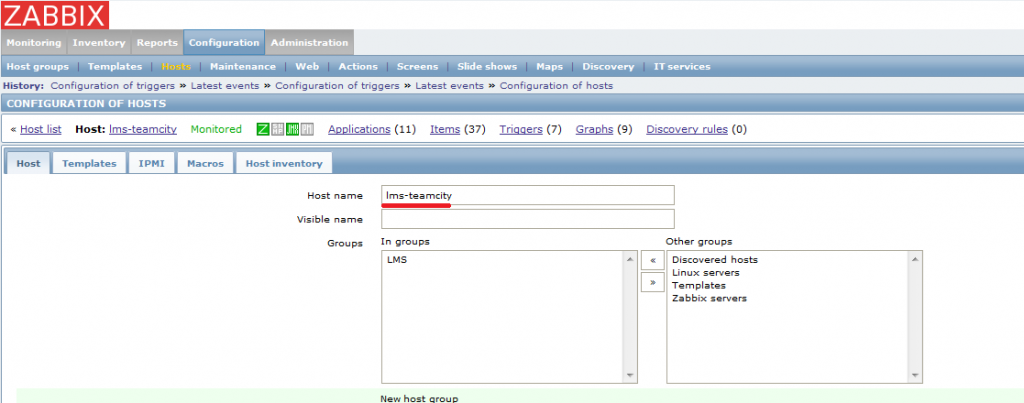The width and height of the screenshot is (1024, 403).
Task: Open the Triggers (7) link
Action: pyautogui.click(x=521, y=129)
